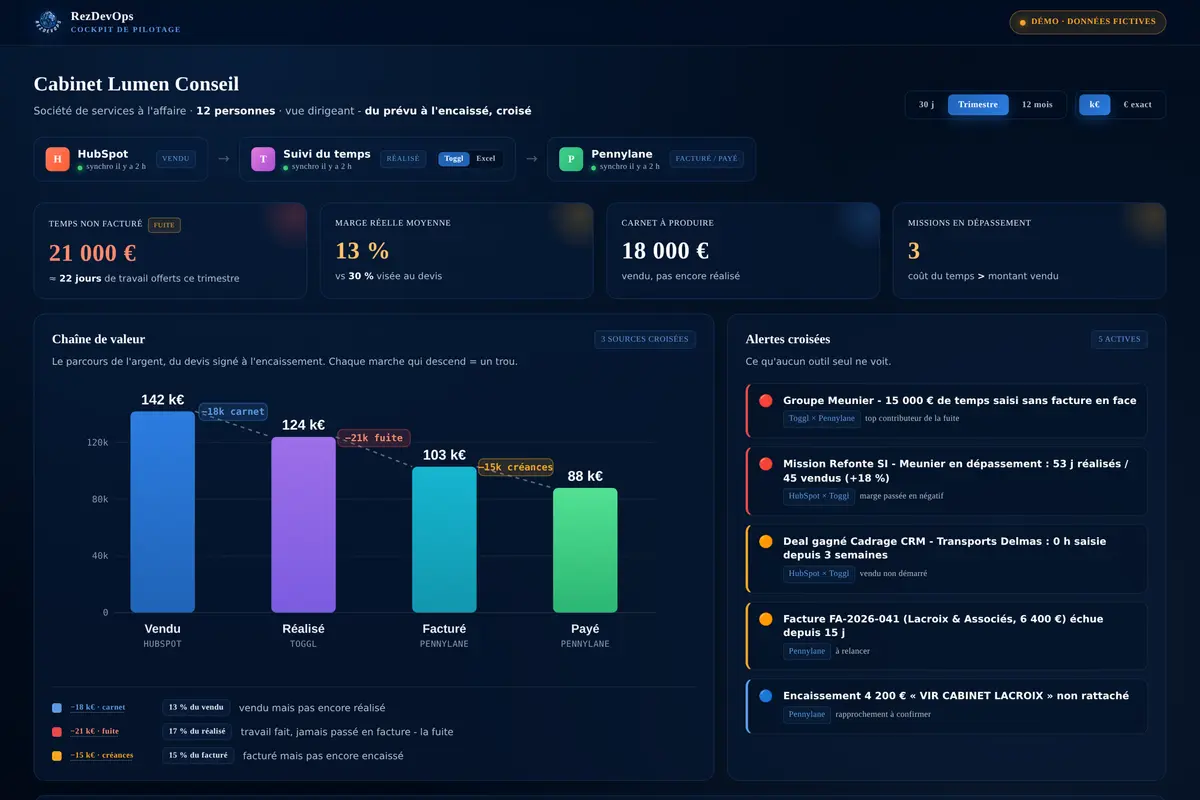The height and width of the screenshot is (800, 1200).
Task: Click the teal Facturé bar in chart
Action: point(444,540)
